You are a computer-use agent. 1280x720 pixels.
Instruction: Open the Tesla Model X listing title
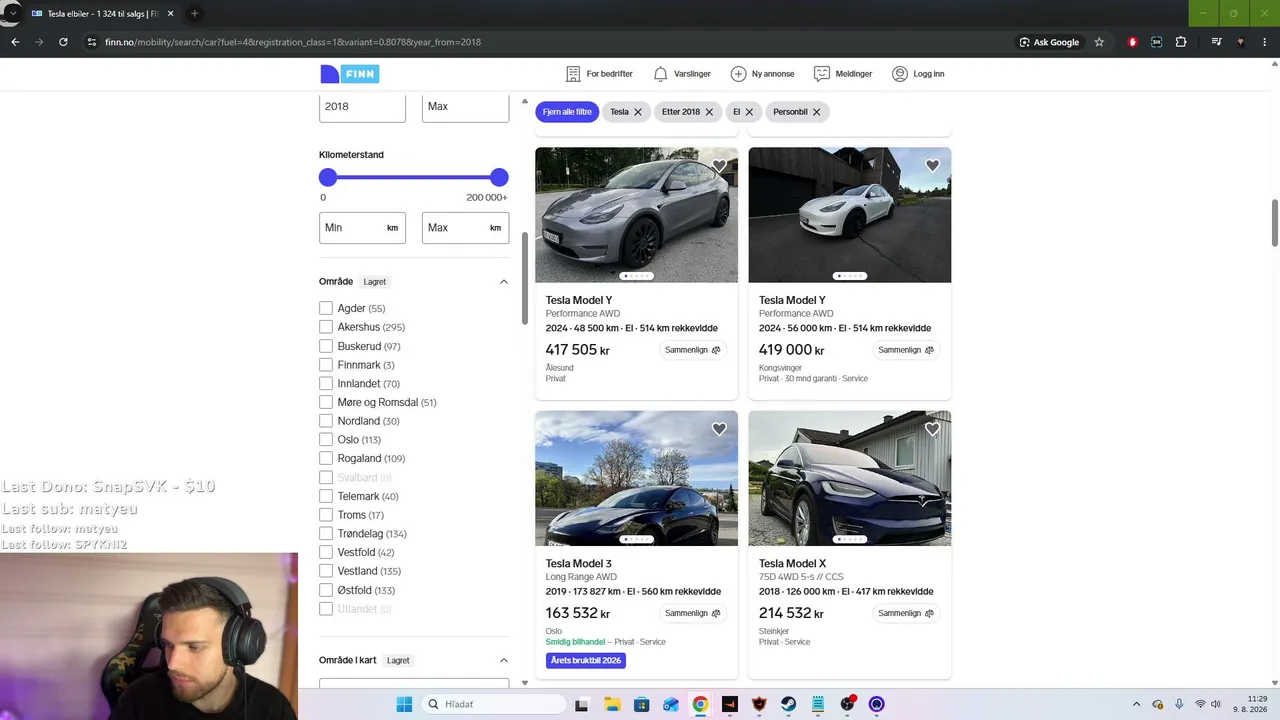792,564
